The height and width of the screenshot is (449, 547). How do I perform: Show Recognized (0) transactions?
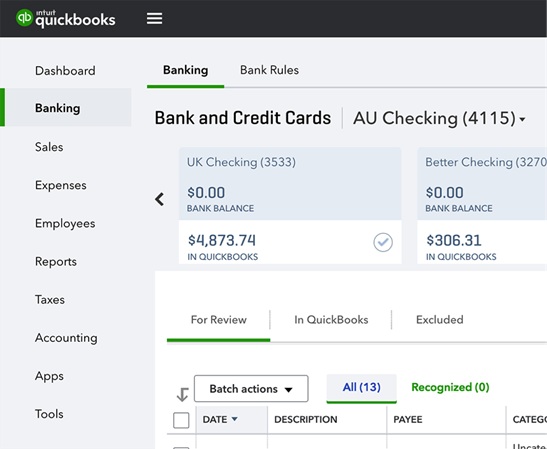point(450,387)
